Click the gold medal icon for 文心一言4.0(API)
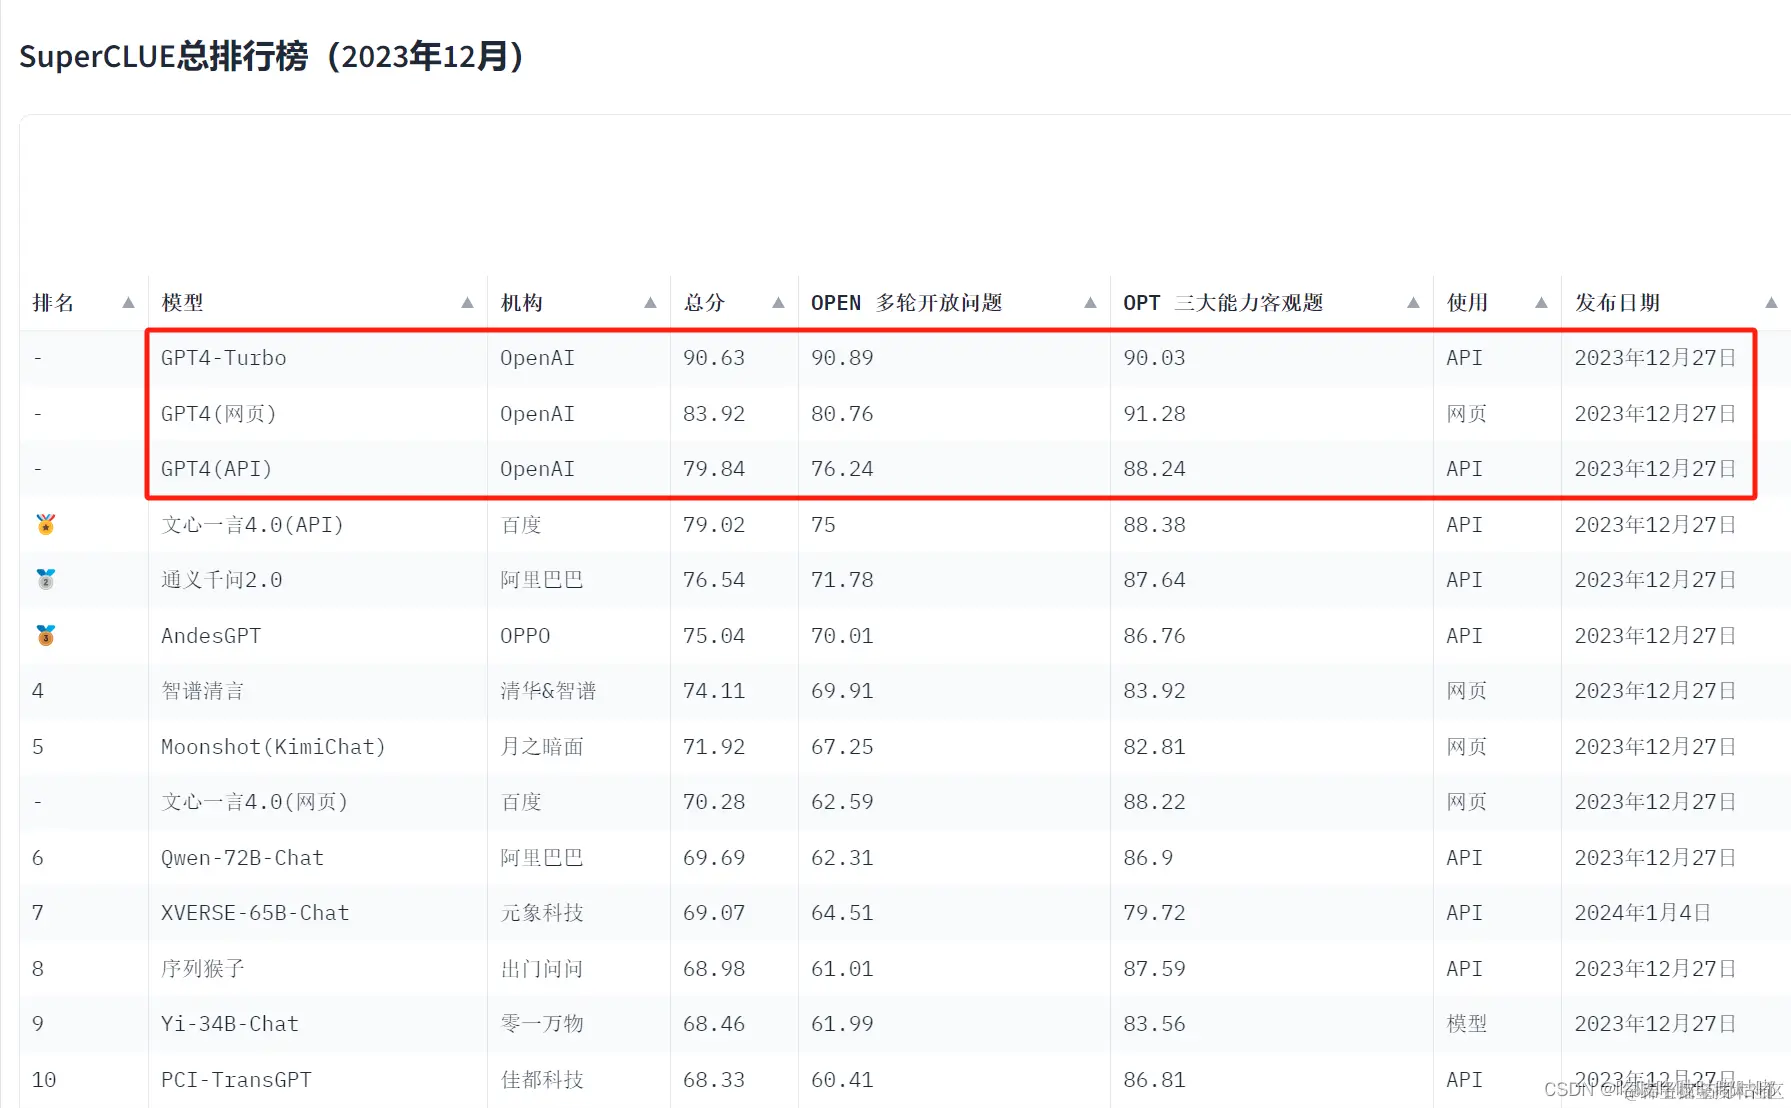 (x=46, y=524)
